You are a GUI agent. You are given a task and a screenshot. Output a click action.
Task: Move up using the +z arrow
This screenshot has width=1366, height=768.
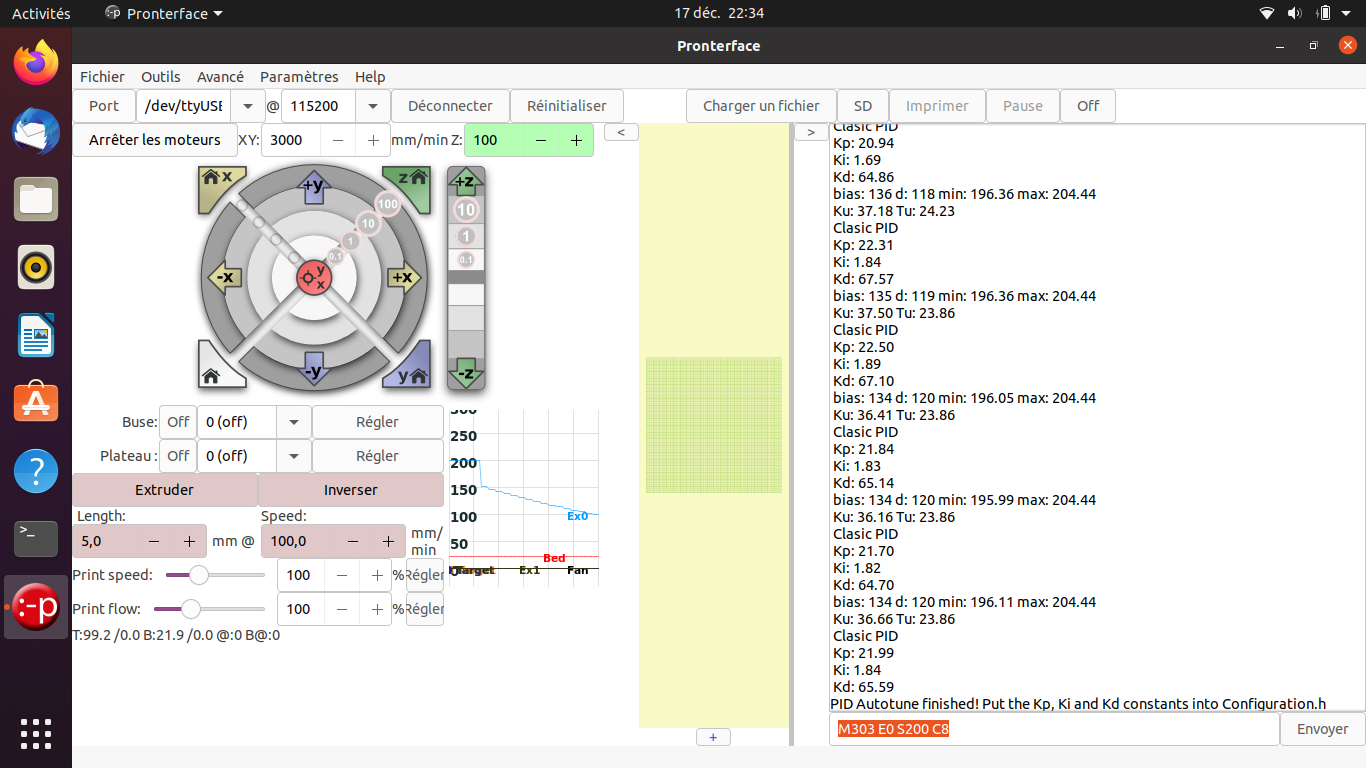[465, 181]
